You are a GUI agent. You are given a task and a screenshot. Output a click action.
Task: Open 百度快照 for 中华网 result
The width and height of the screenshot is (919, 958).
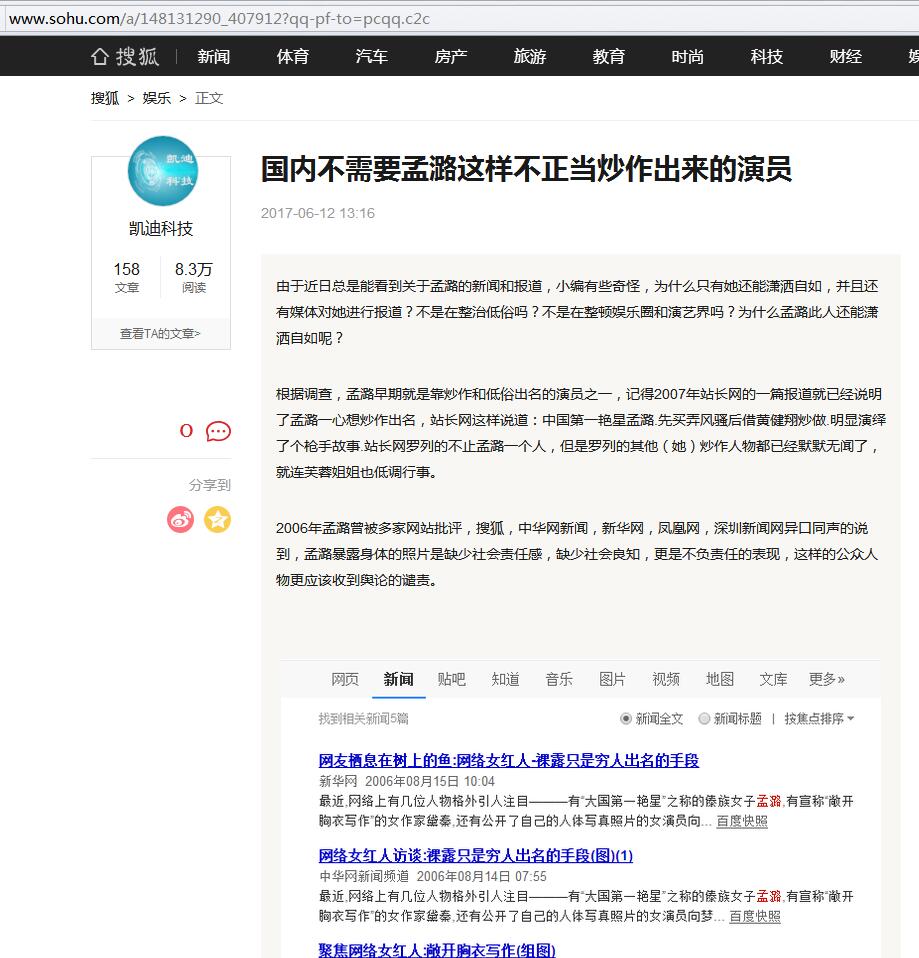(755, 916)
